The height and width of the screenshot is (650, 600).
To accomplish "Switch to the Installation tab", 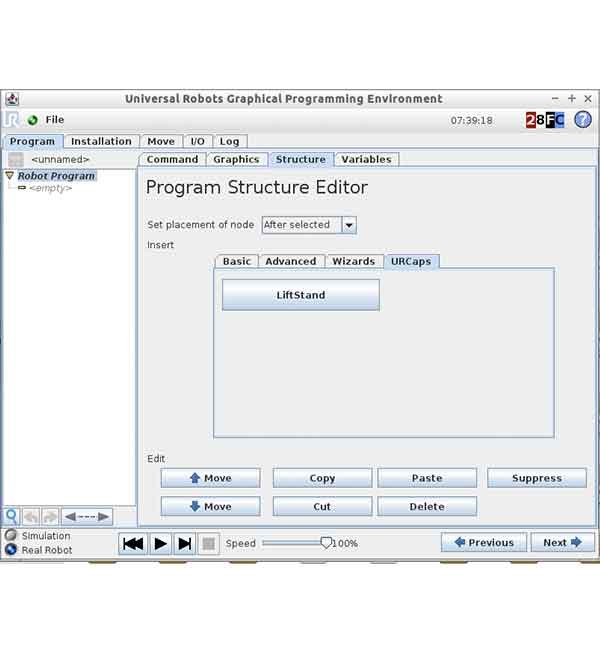I will [x=101, y=141].
